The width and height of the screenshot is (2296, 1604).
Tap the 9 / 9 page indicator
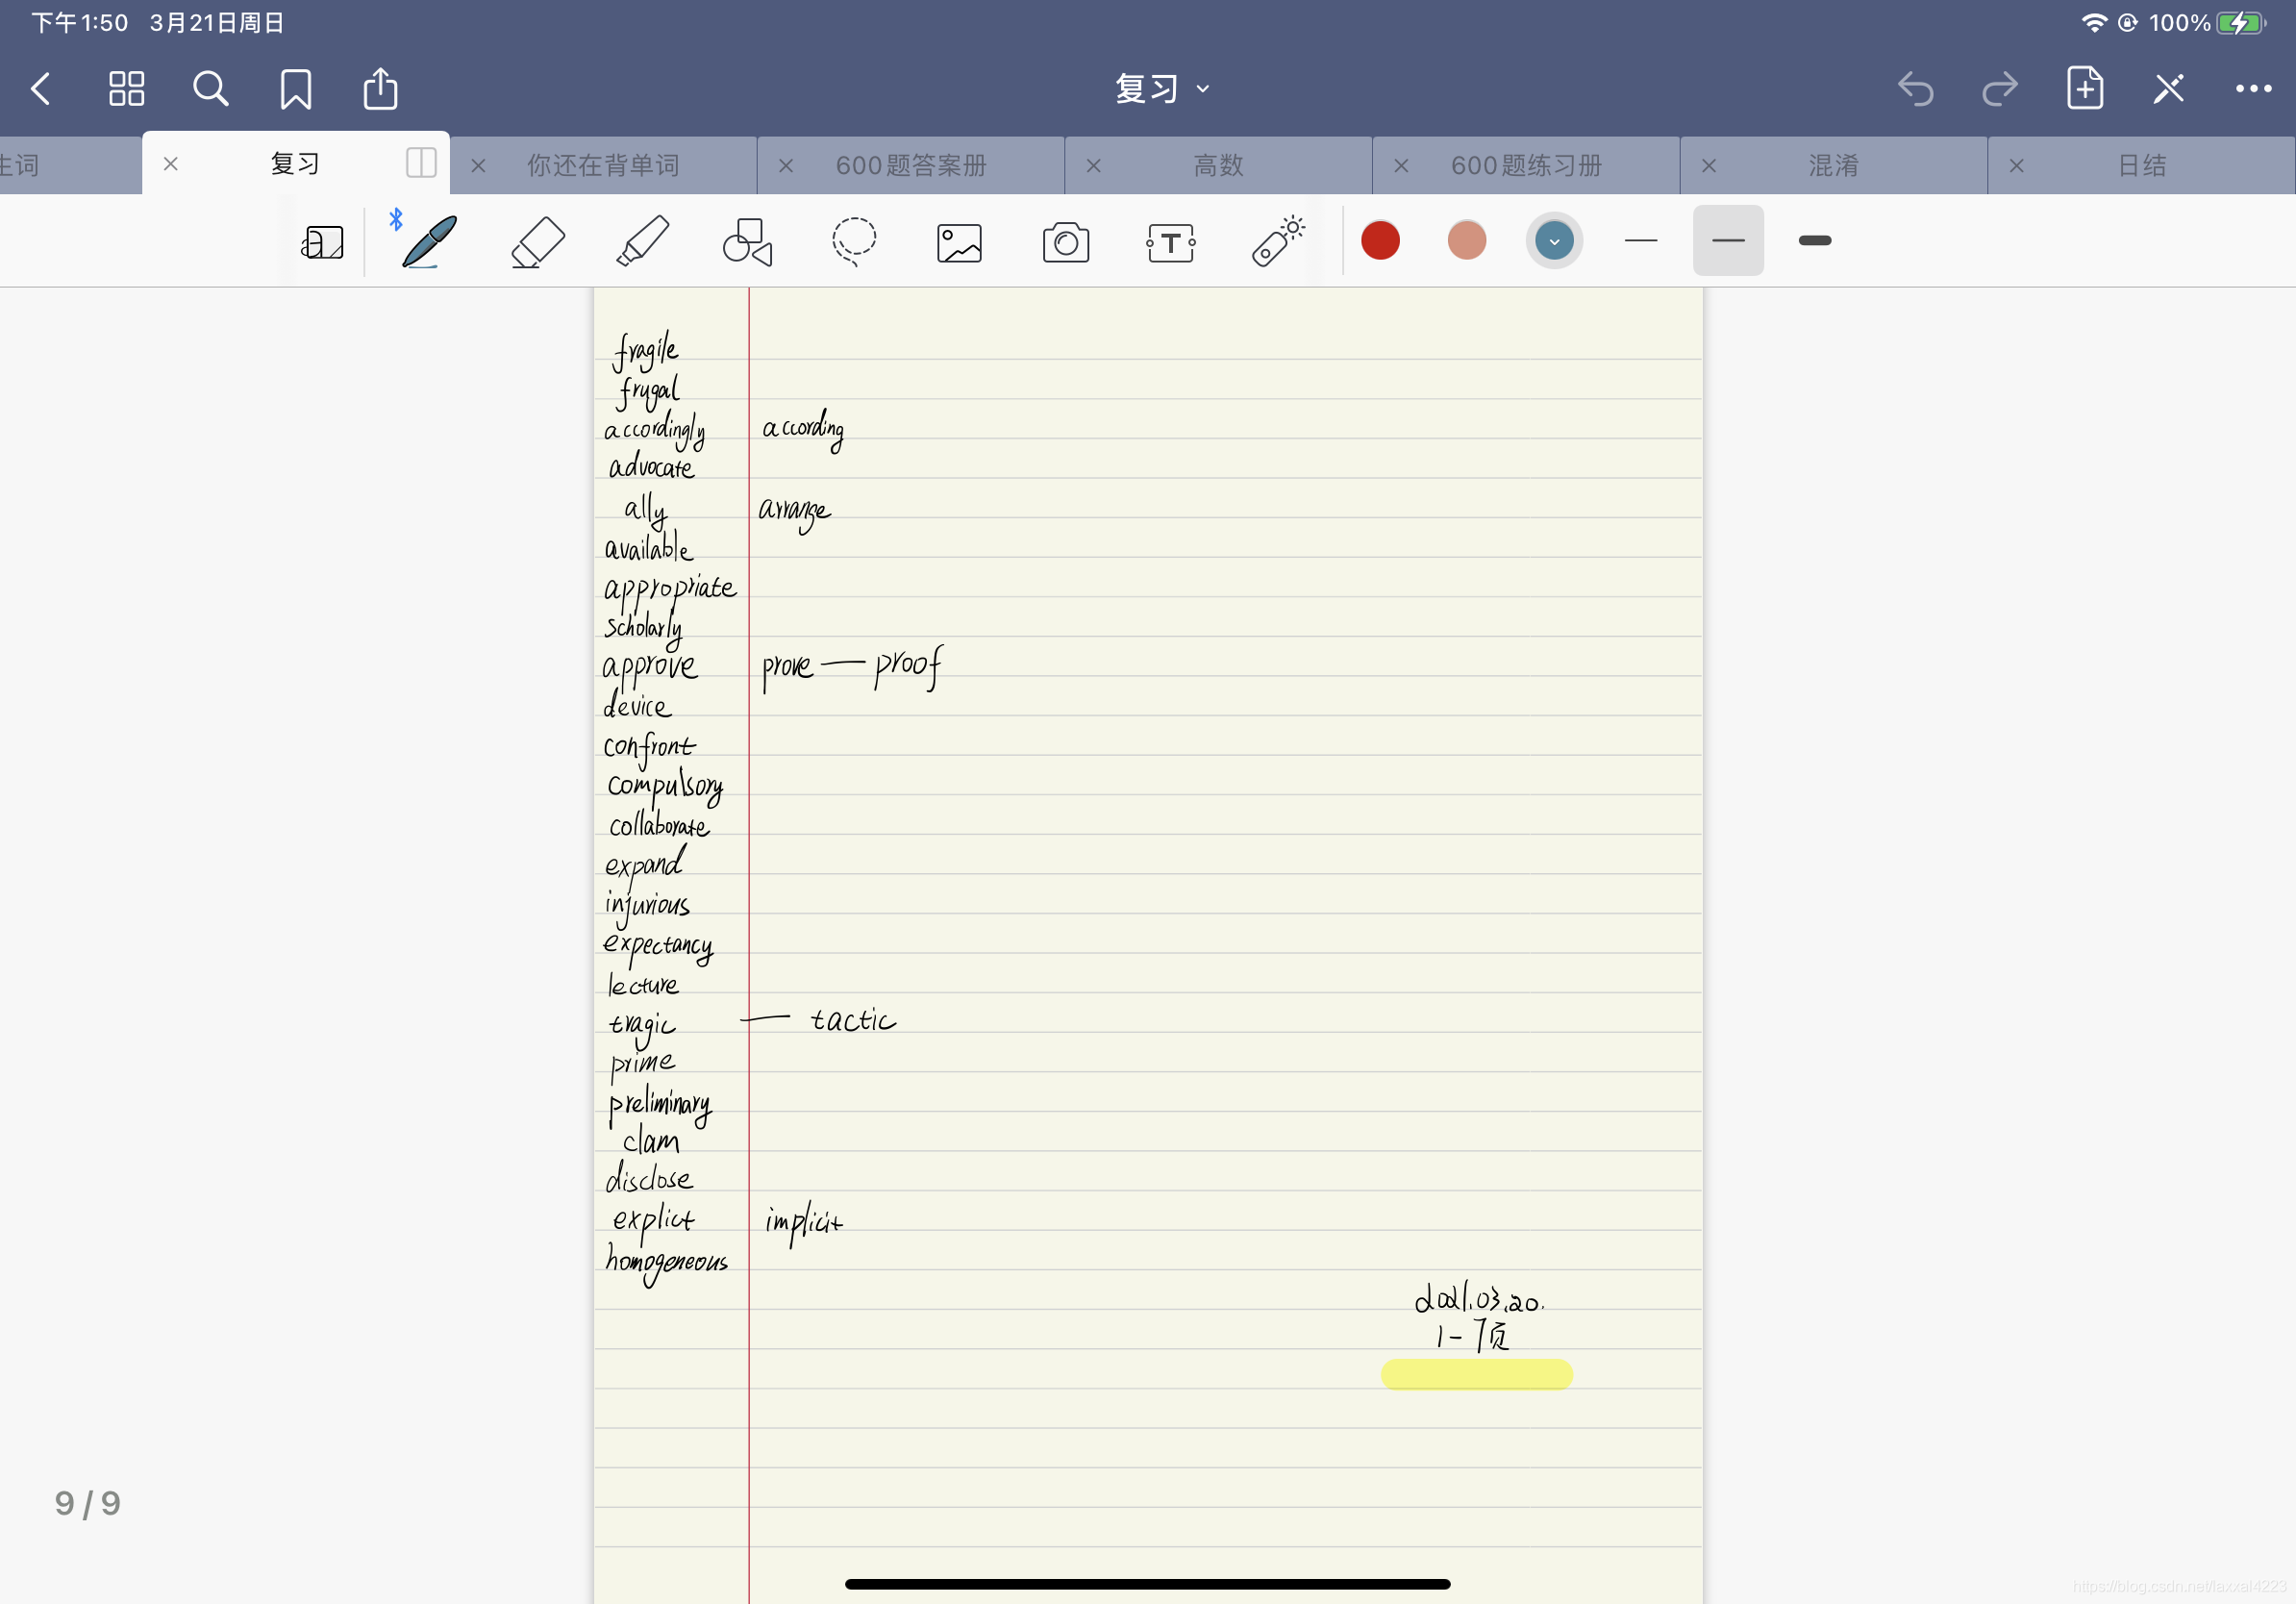tap(88, 1503)
